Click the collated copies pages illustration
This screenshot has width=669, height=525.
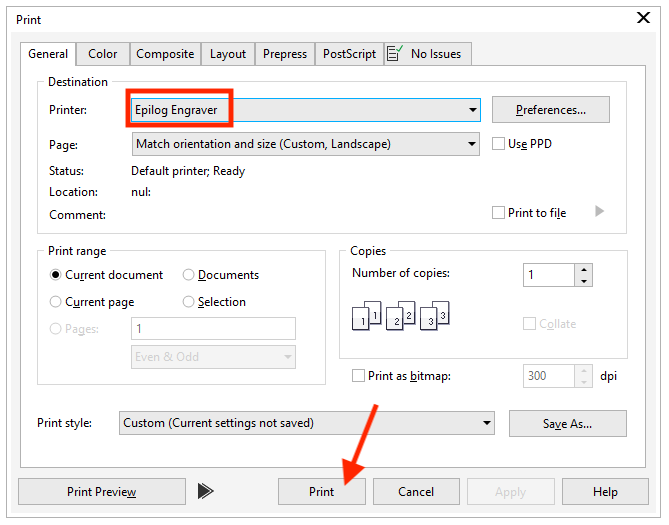[x=401, y=315]
